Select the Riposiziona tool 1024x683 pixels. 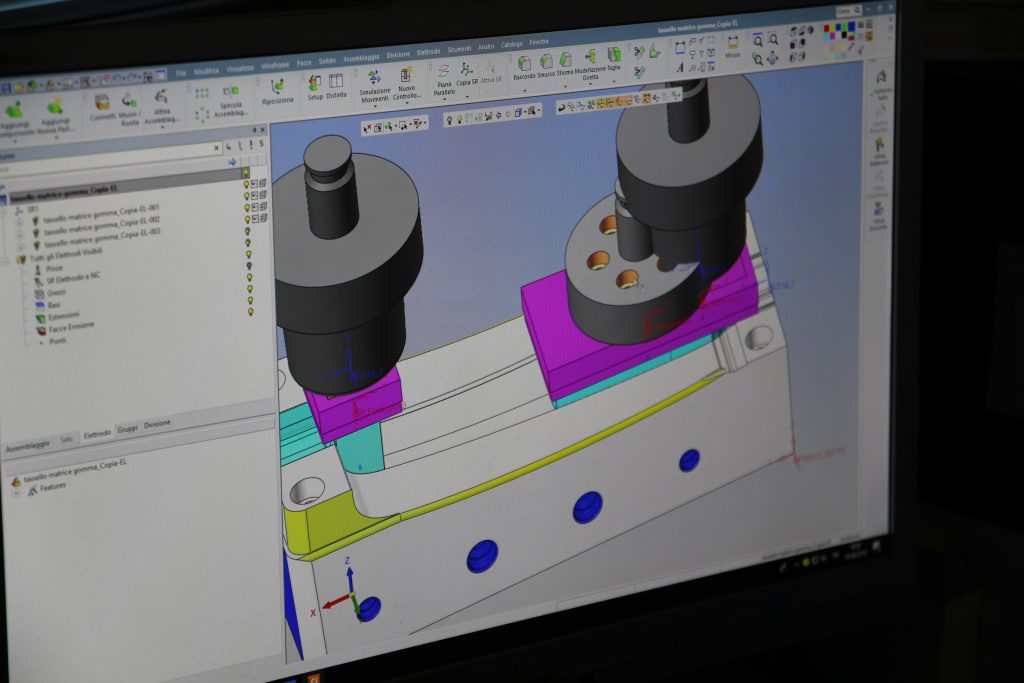point(277,87)
